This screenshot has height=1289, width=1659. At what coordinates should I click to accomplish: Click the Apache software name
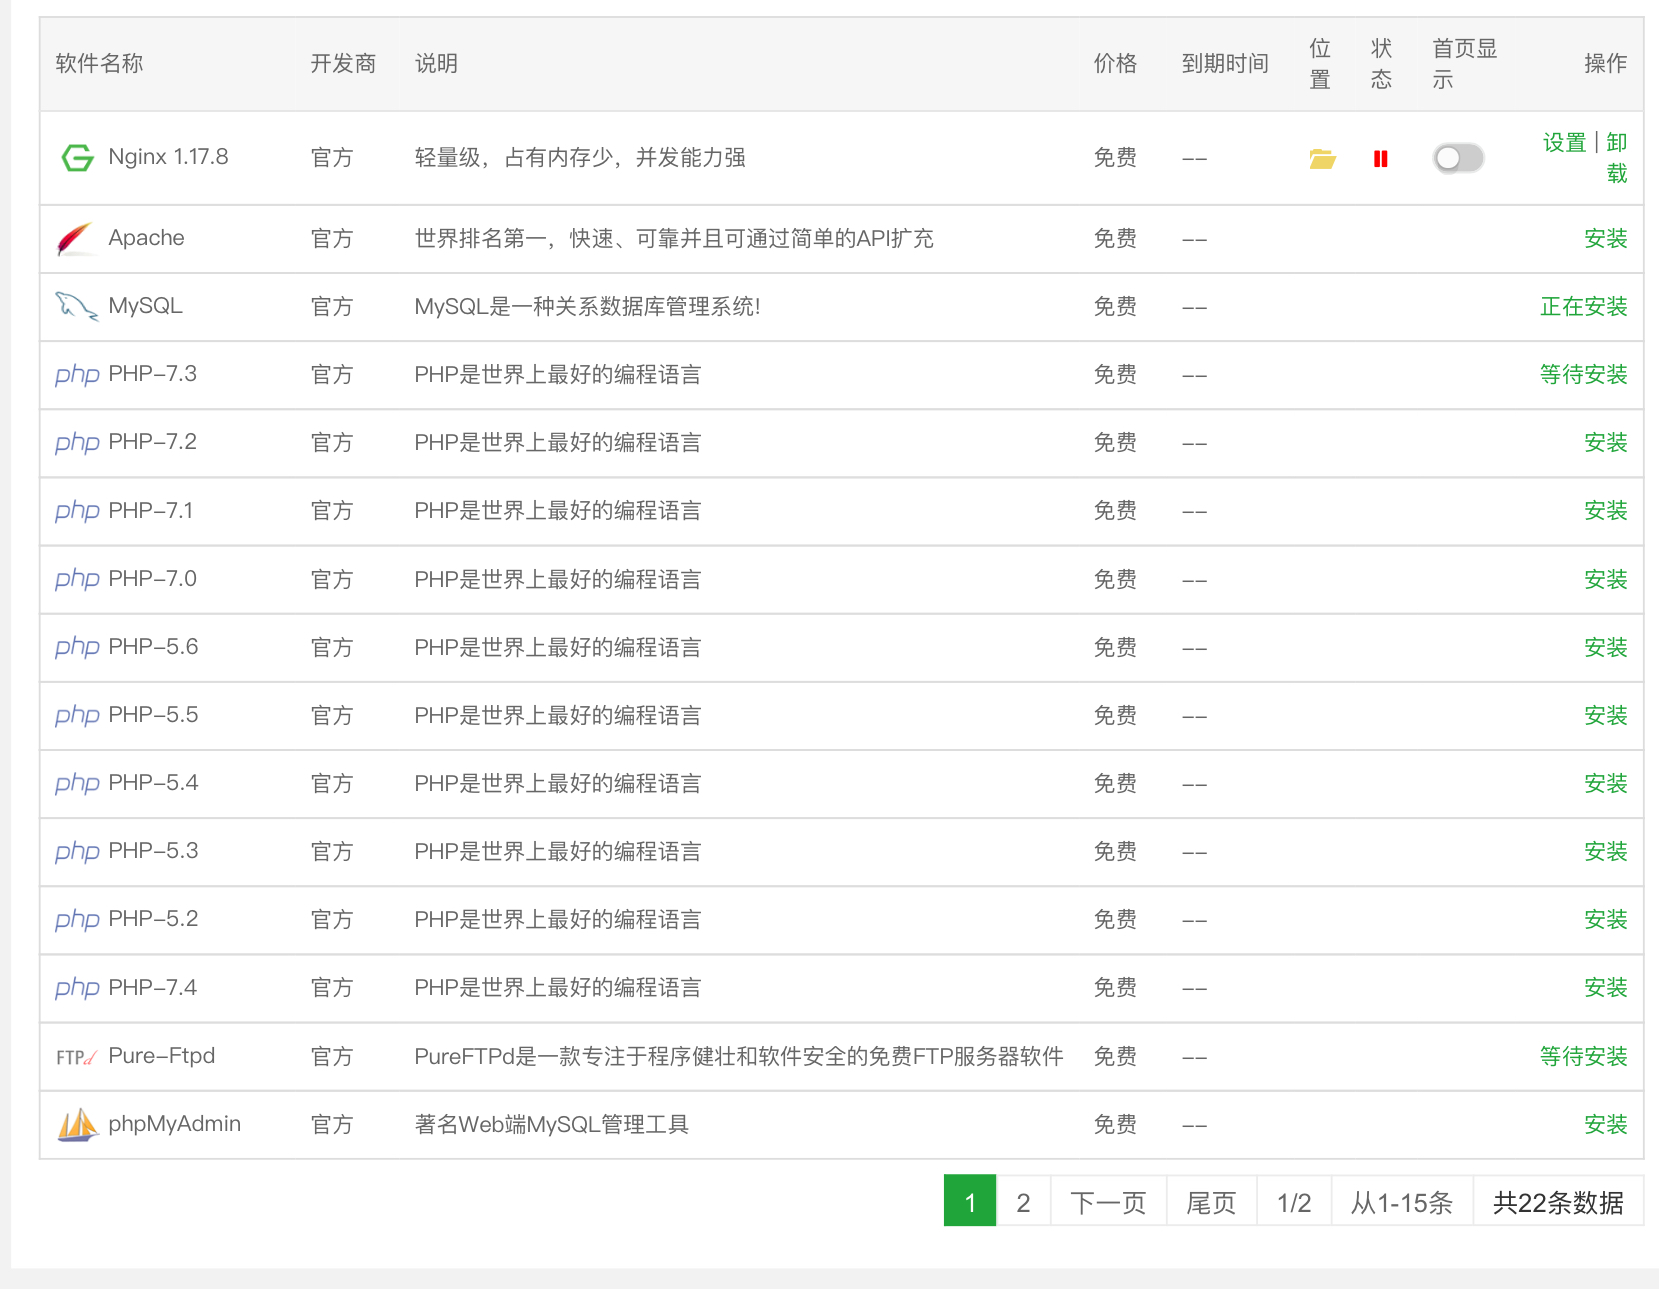[x=146, y=238]
